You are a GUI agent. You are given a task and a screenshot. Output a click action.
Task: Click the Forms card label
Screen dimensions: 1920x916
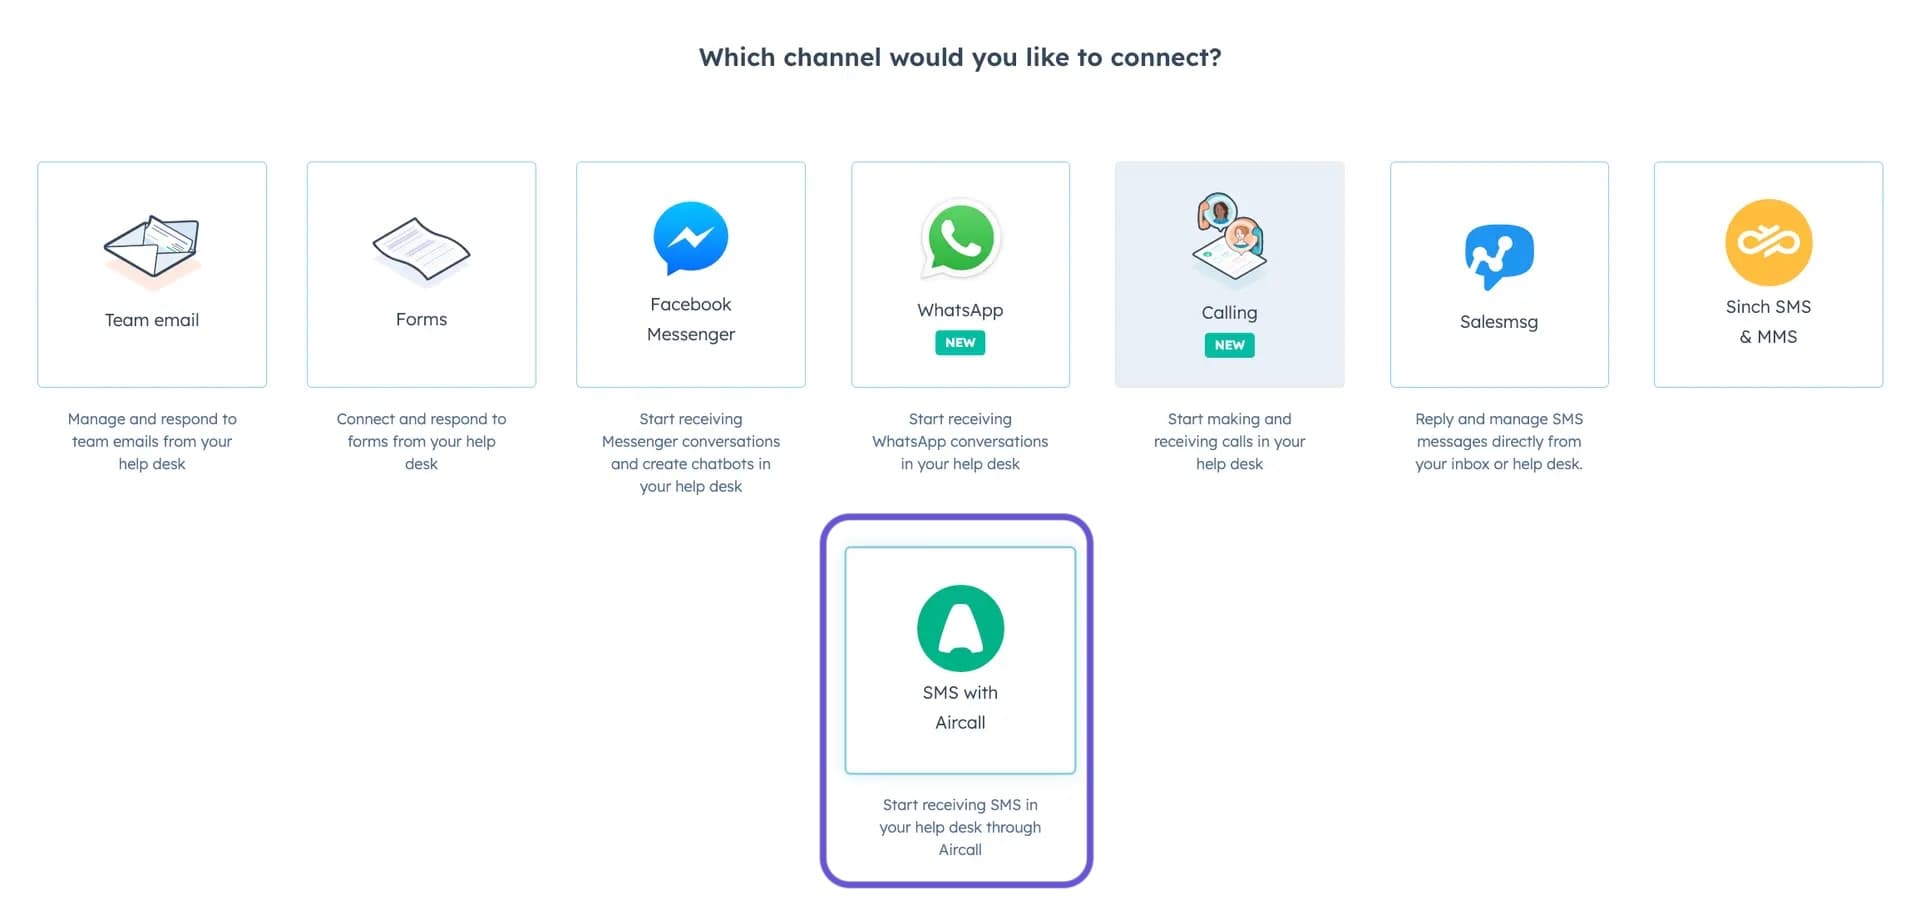coord(421,319)
